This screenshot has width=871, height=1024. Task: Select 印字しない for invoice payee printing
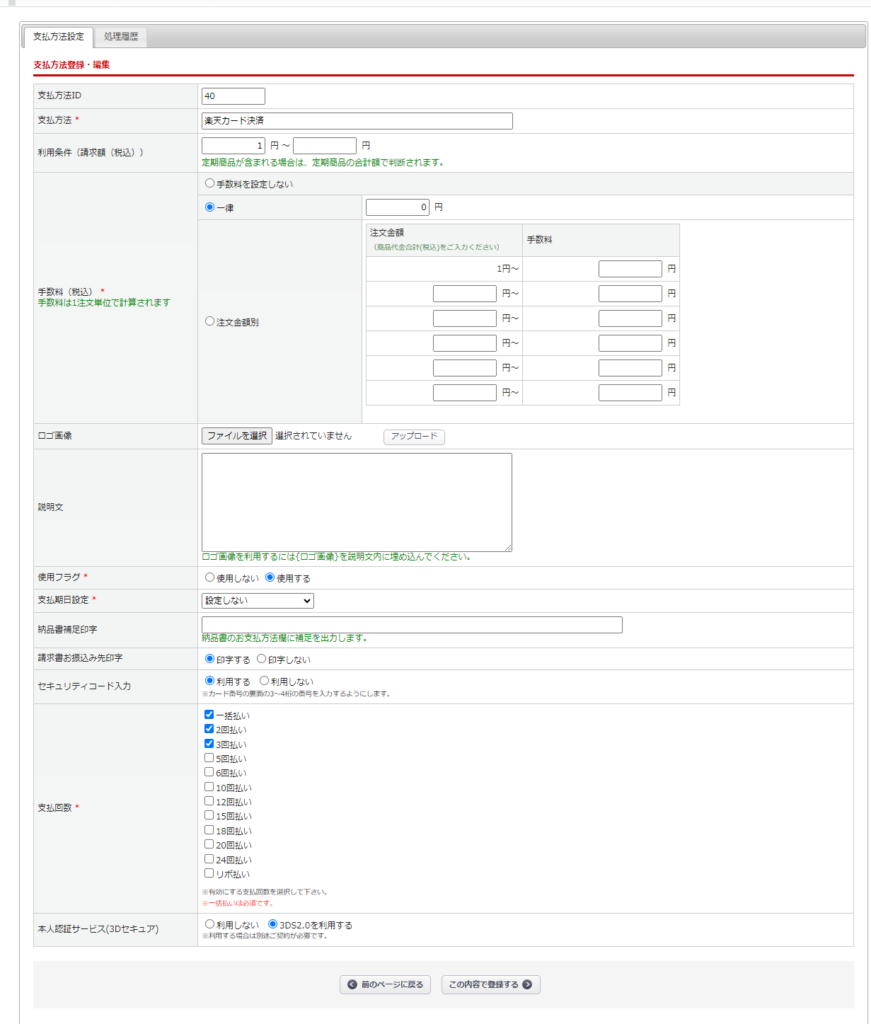click(262, 659)
